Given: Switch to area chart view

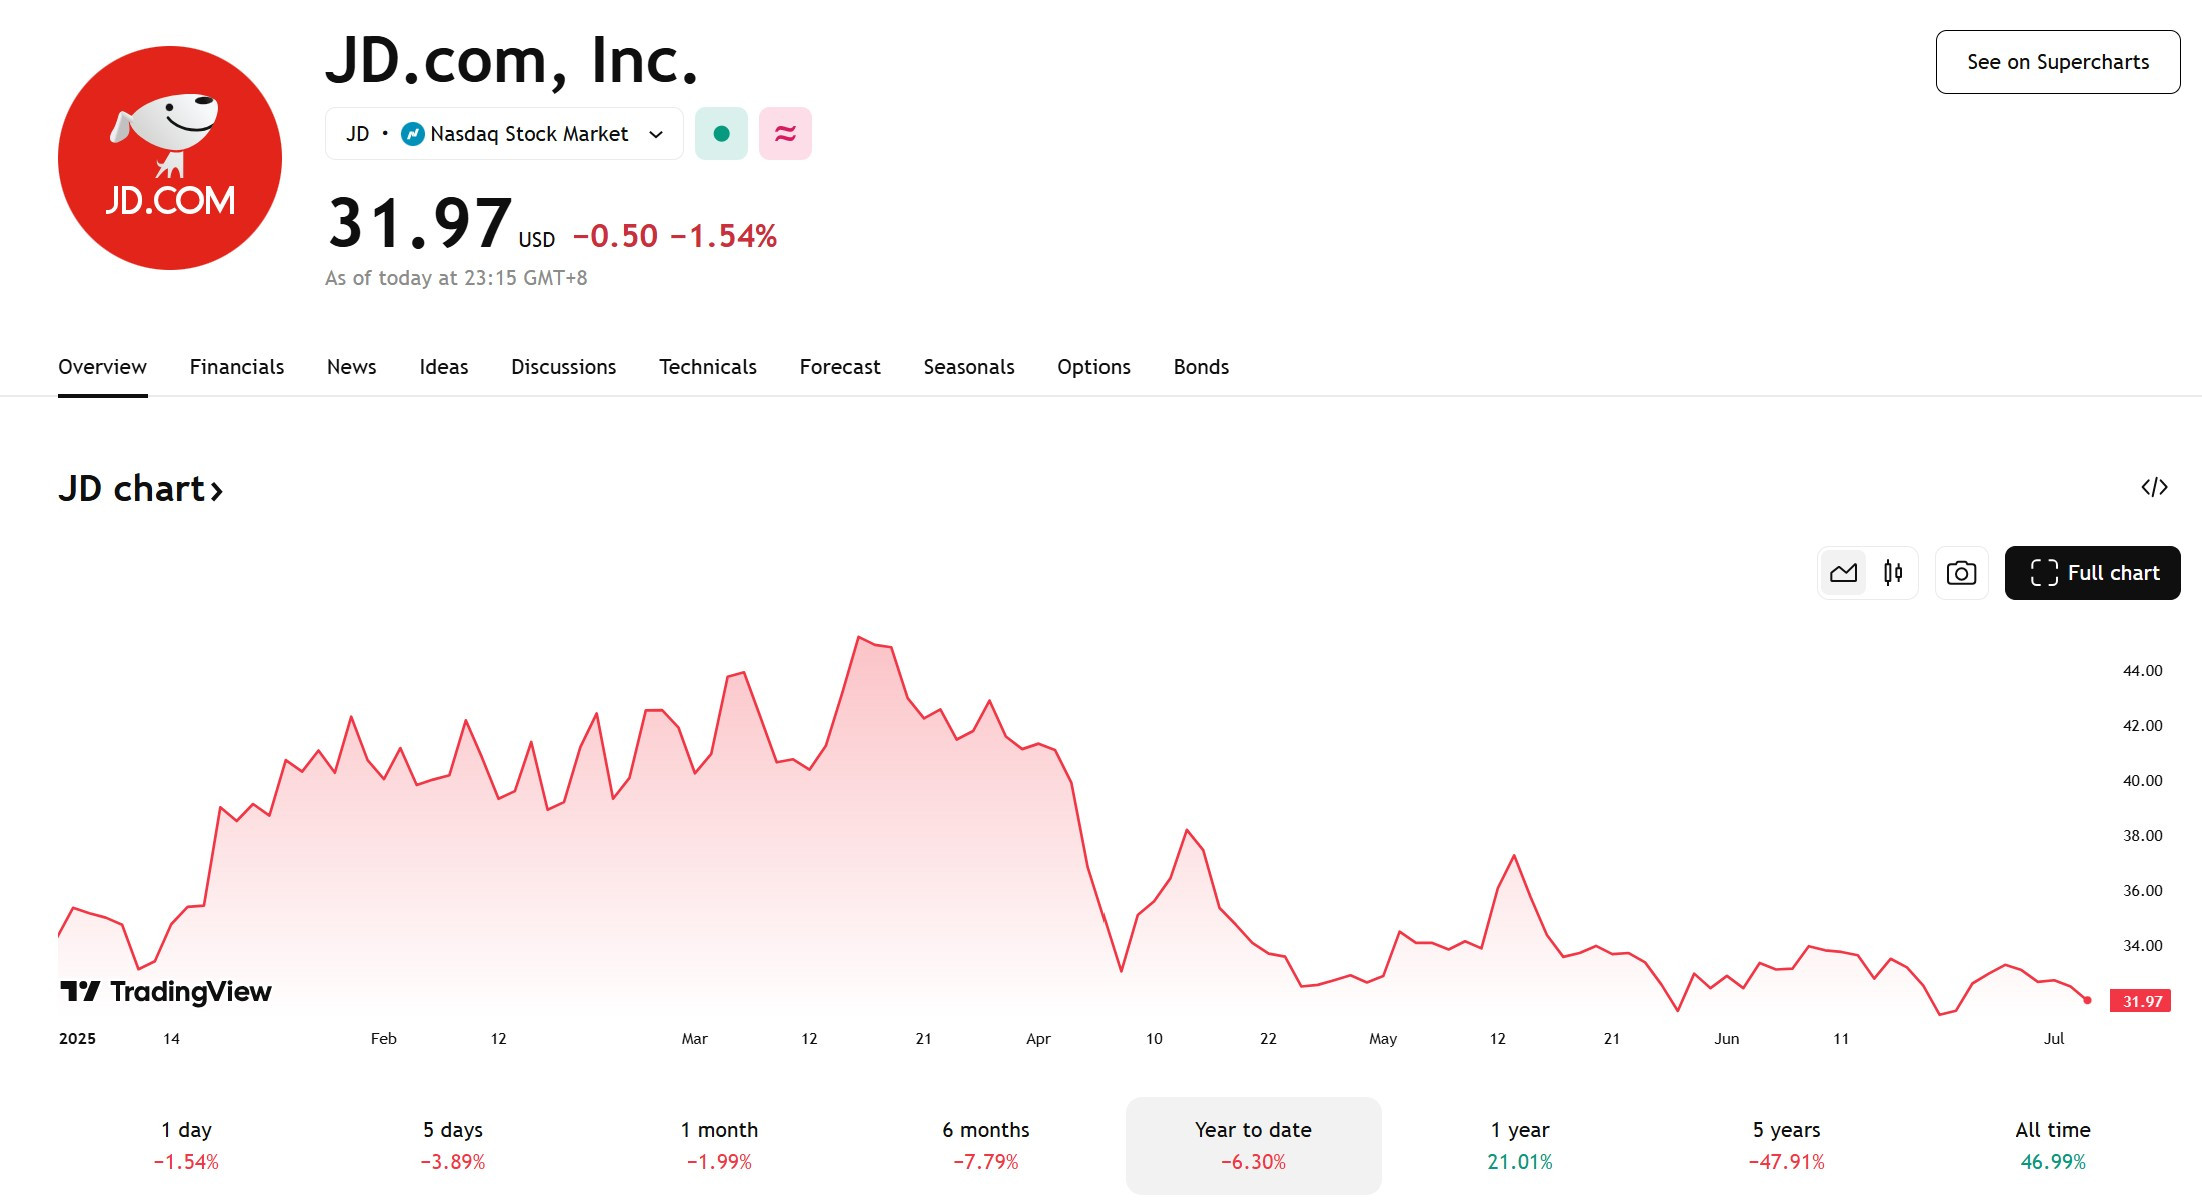Looking at the screenshot, I should click(1843, 573).
